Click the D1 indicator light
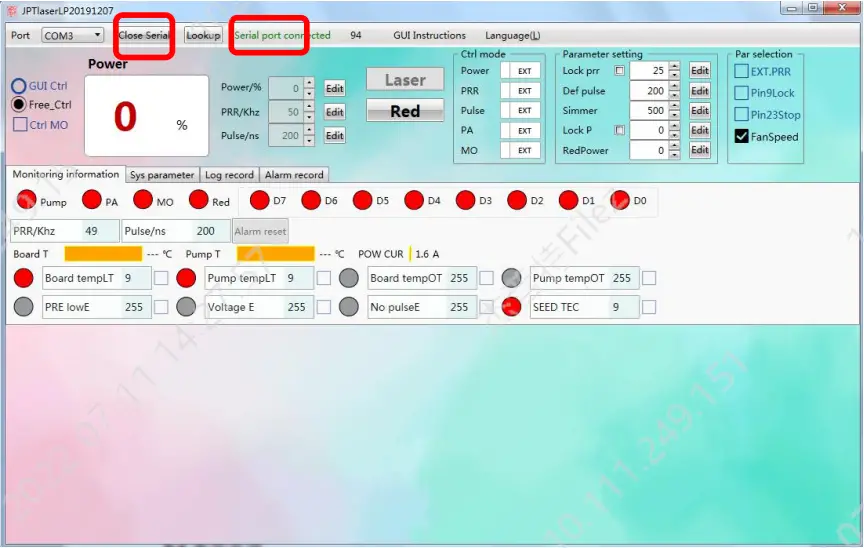864x548 pixels. point(568,200)
